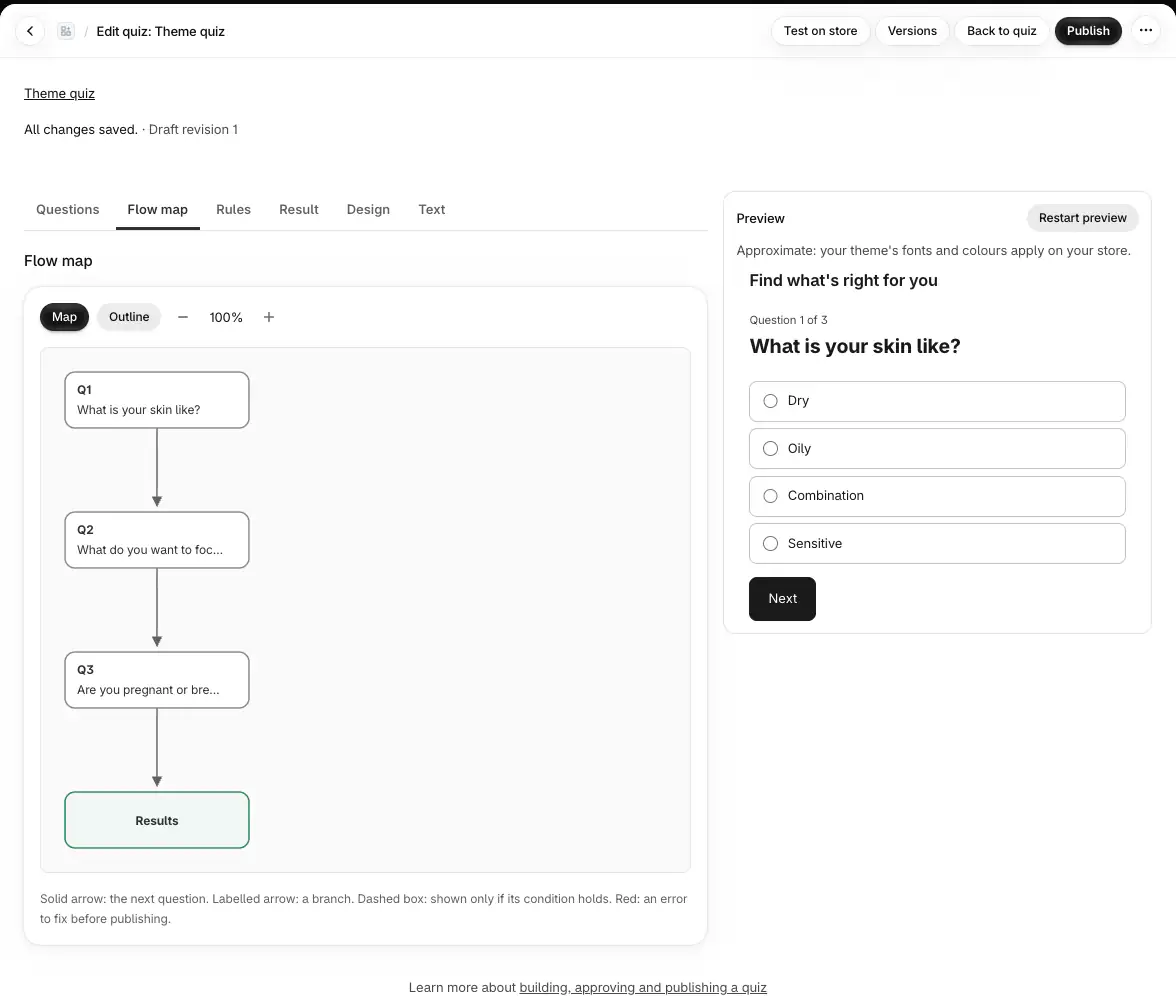Screen dimensions: 1176x996
Task: Click the Results node in flow map
Action: click(157, 820)
